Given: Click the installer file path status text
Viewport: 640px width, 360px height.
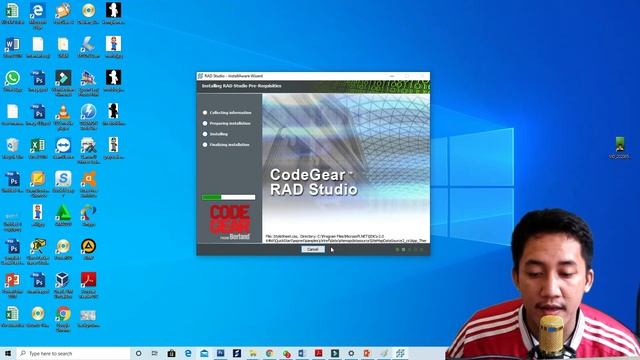Looking at the screenshot, I should pyautogui.click(x=346, y=238).
